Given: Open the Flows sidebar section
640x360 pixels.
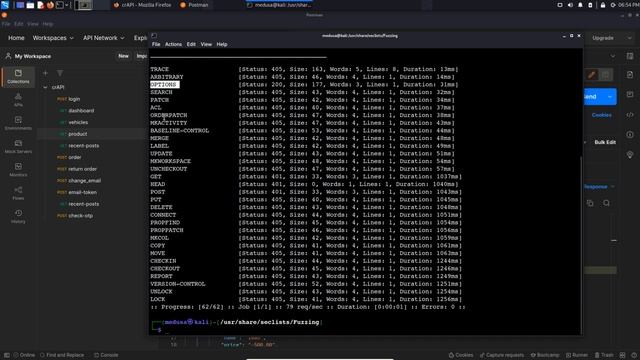Looking at the screenshot, I should click(x=18, y=193).
